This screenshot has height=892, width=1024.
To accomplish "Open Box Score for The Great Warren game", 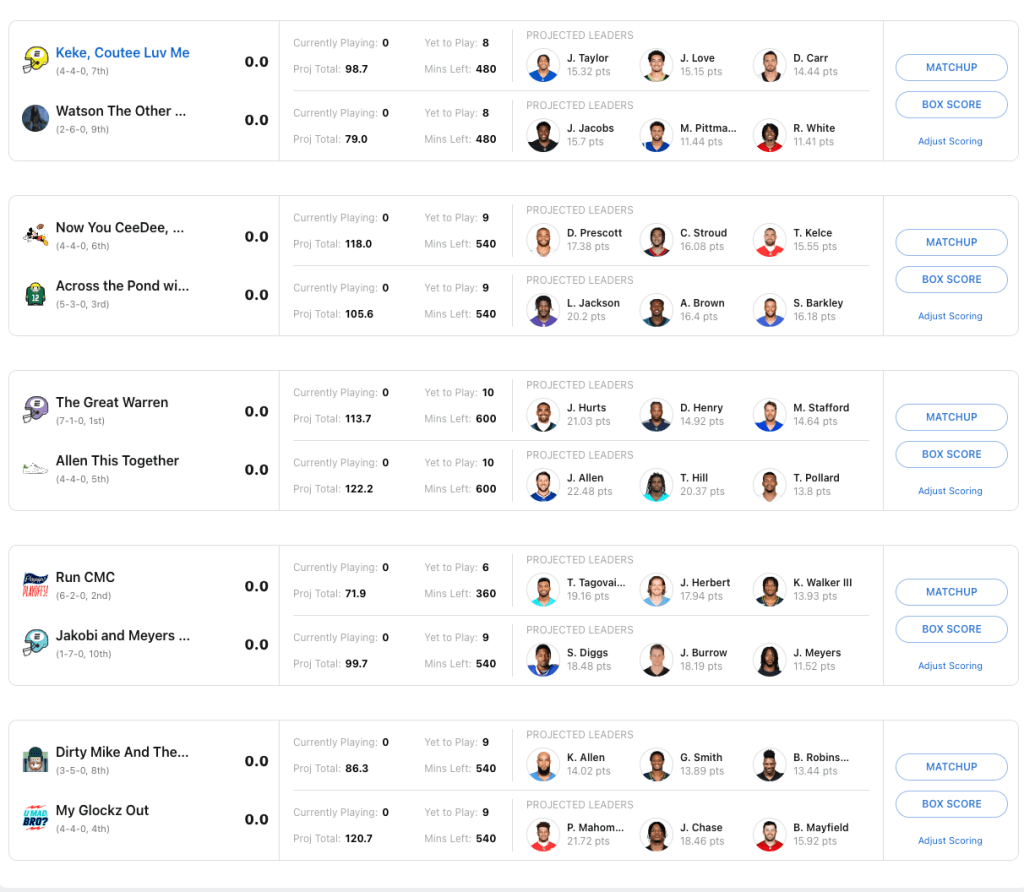I will pyautogui.click(x=951, y=454).
